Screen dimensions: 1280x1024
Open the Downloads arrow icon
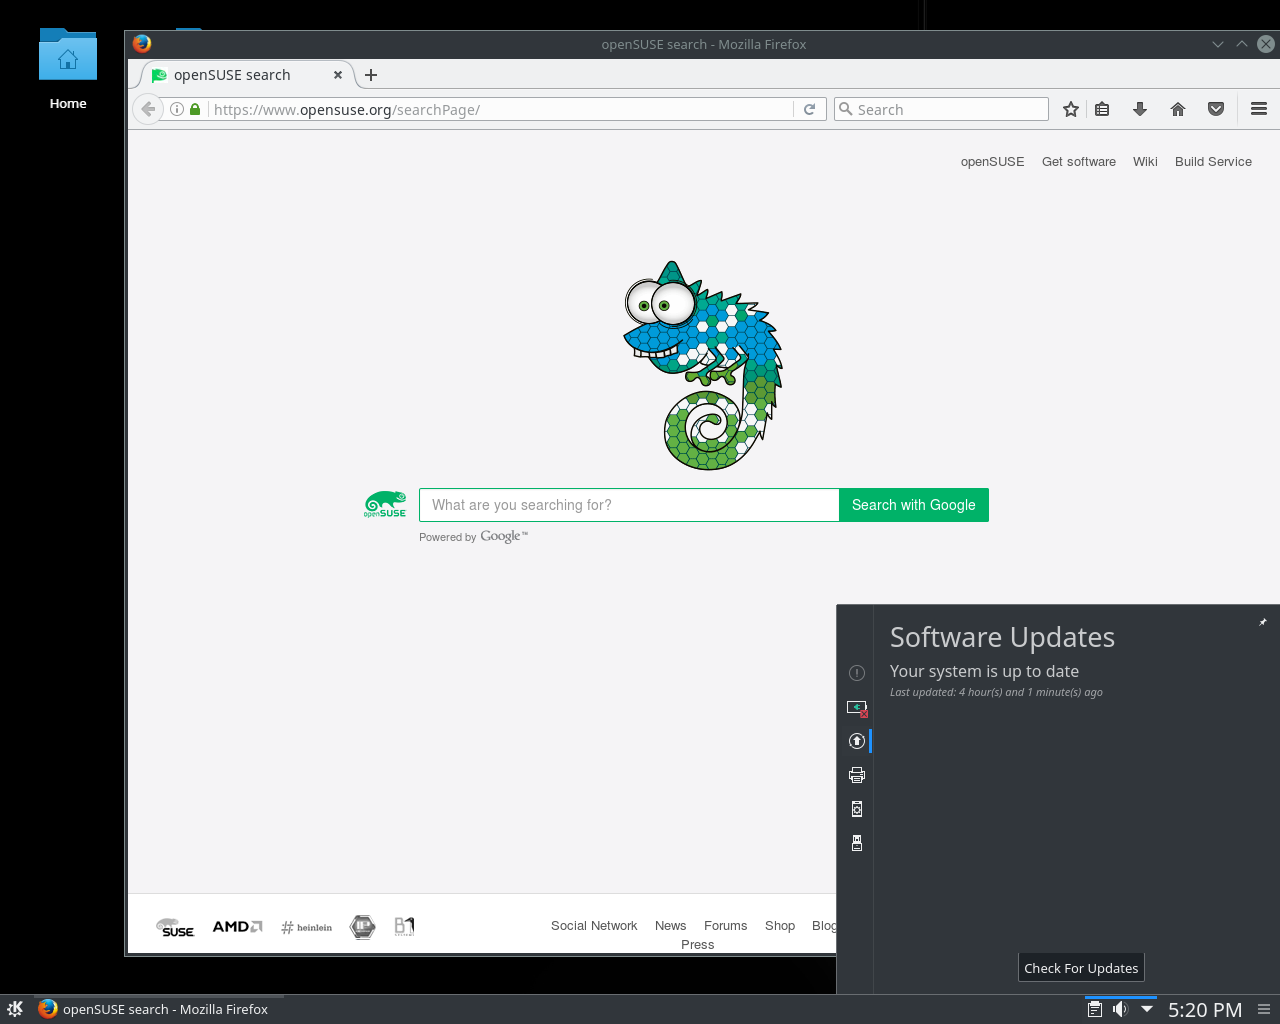(1140, 109)
